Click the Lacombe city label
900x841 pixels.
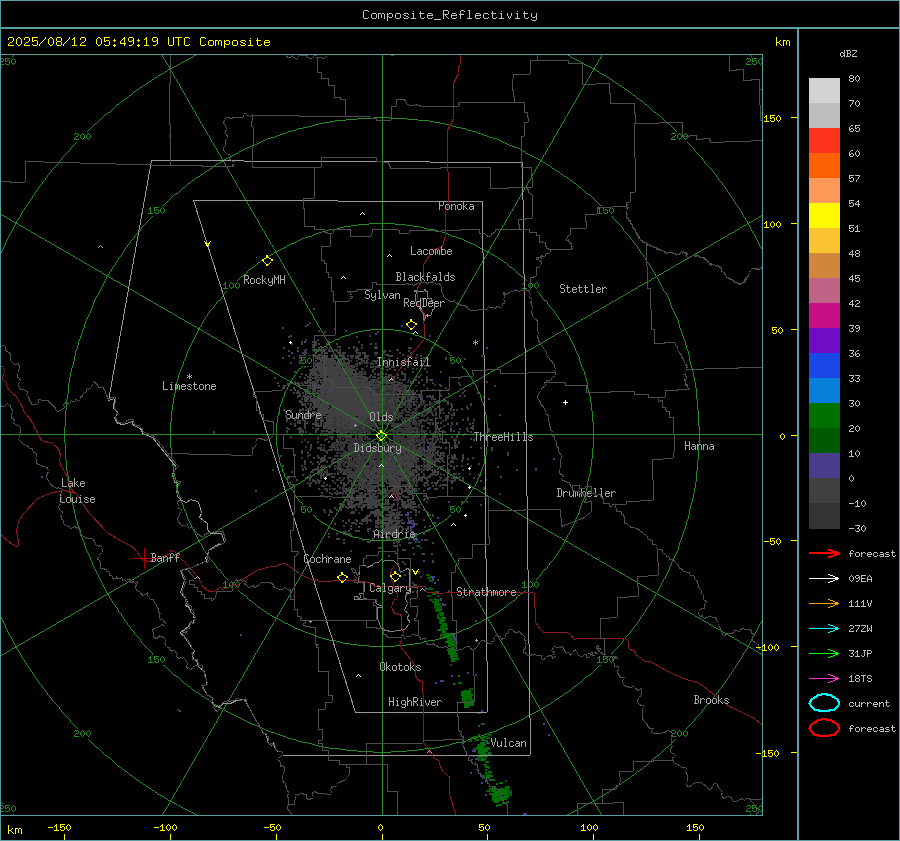(x=431, y=251)
